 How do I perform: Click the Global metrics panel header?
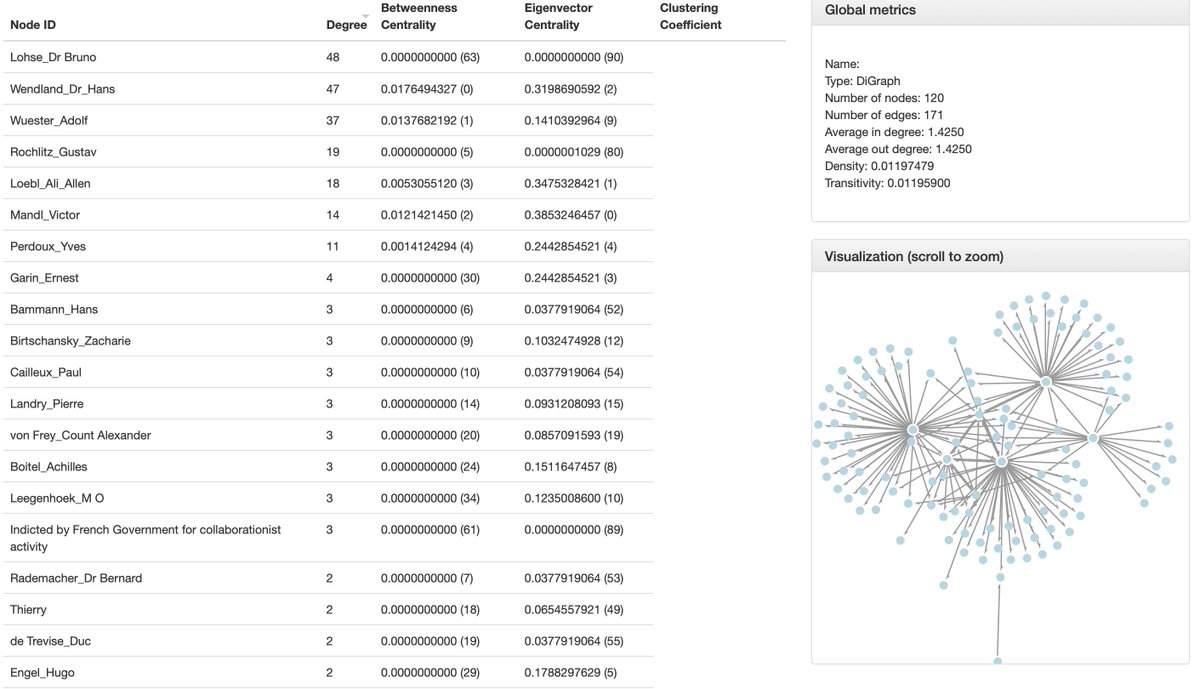tap(1000, 11)
